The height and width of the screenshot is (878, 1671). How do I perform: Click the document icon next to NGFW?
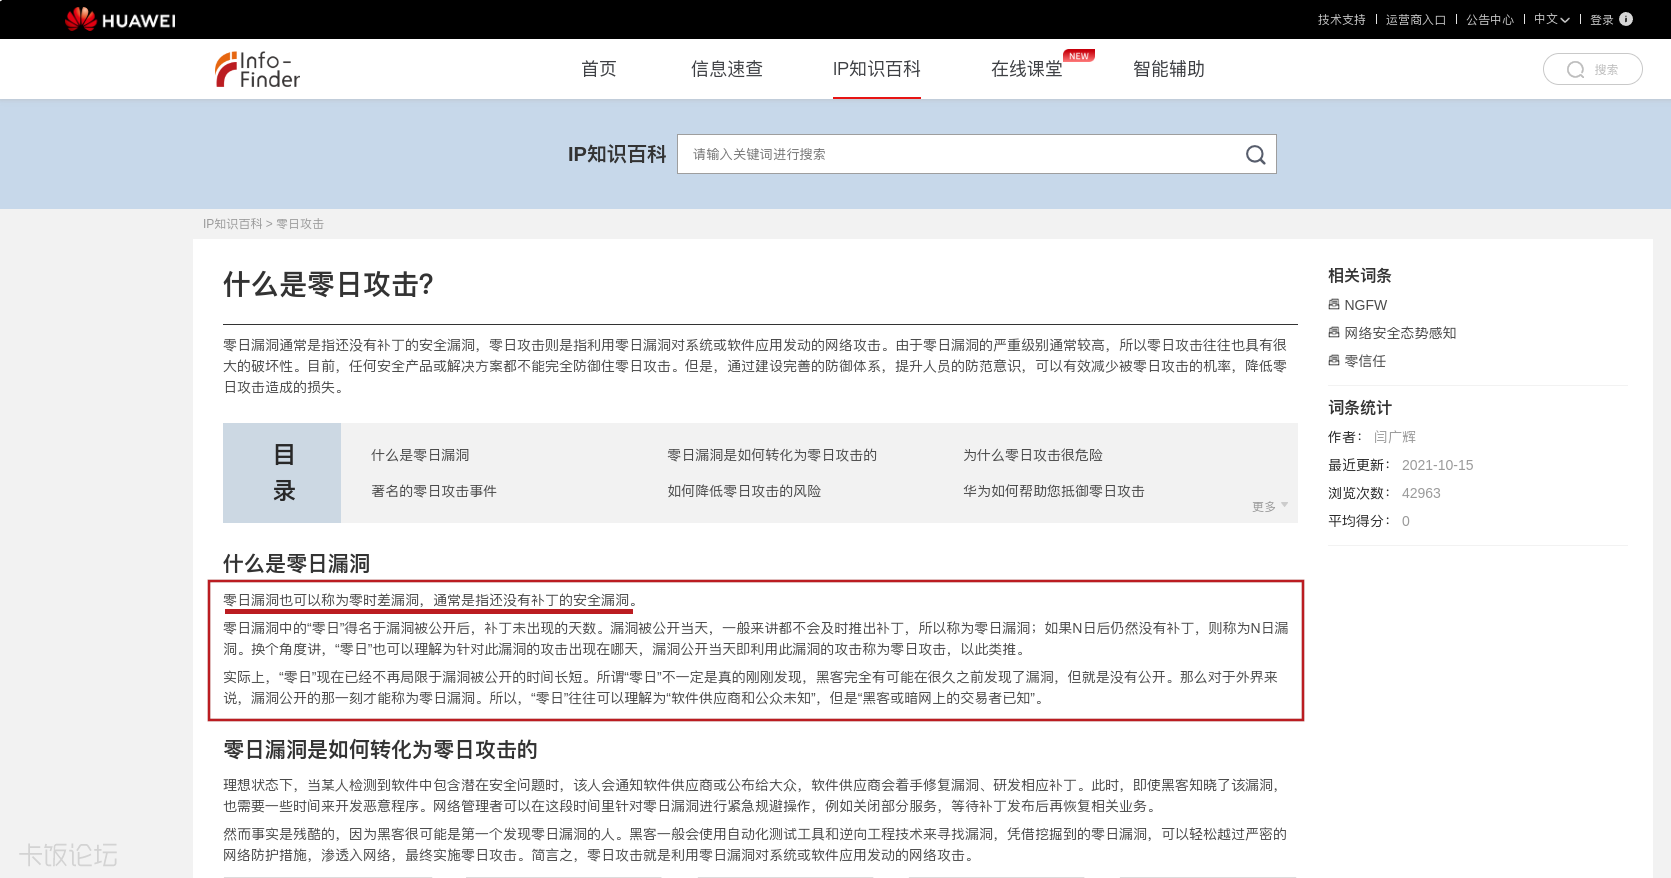[x=1334, y=304]
